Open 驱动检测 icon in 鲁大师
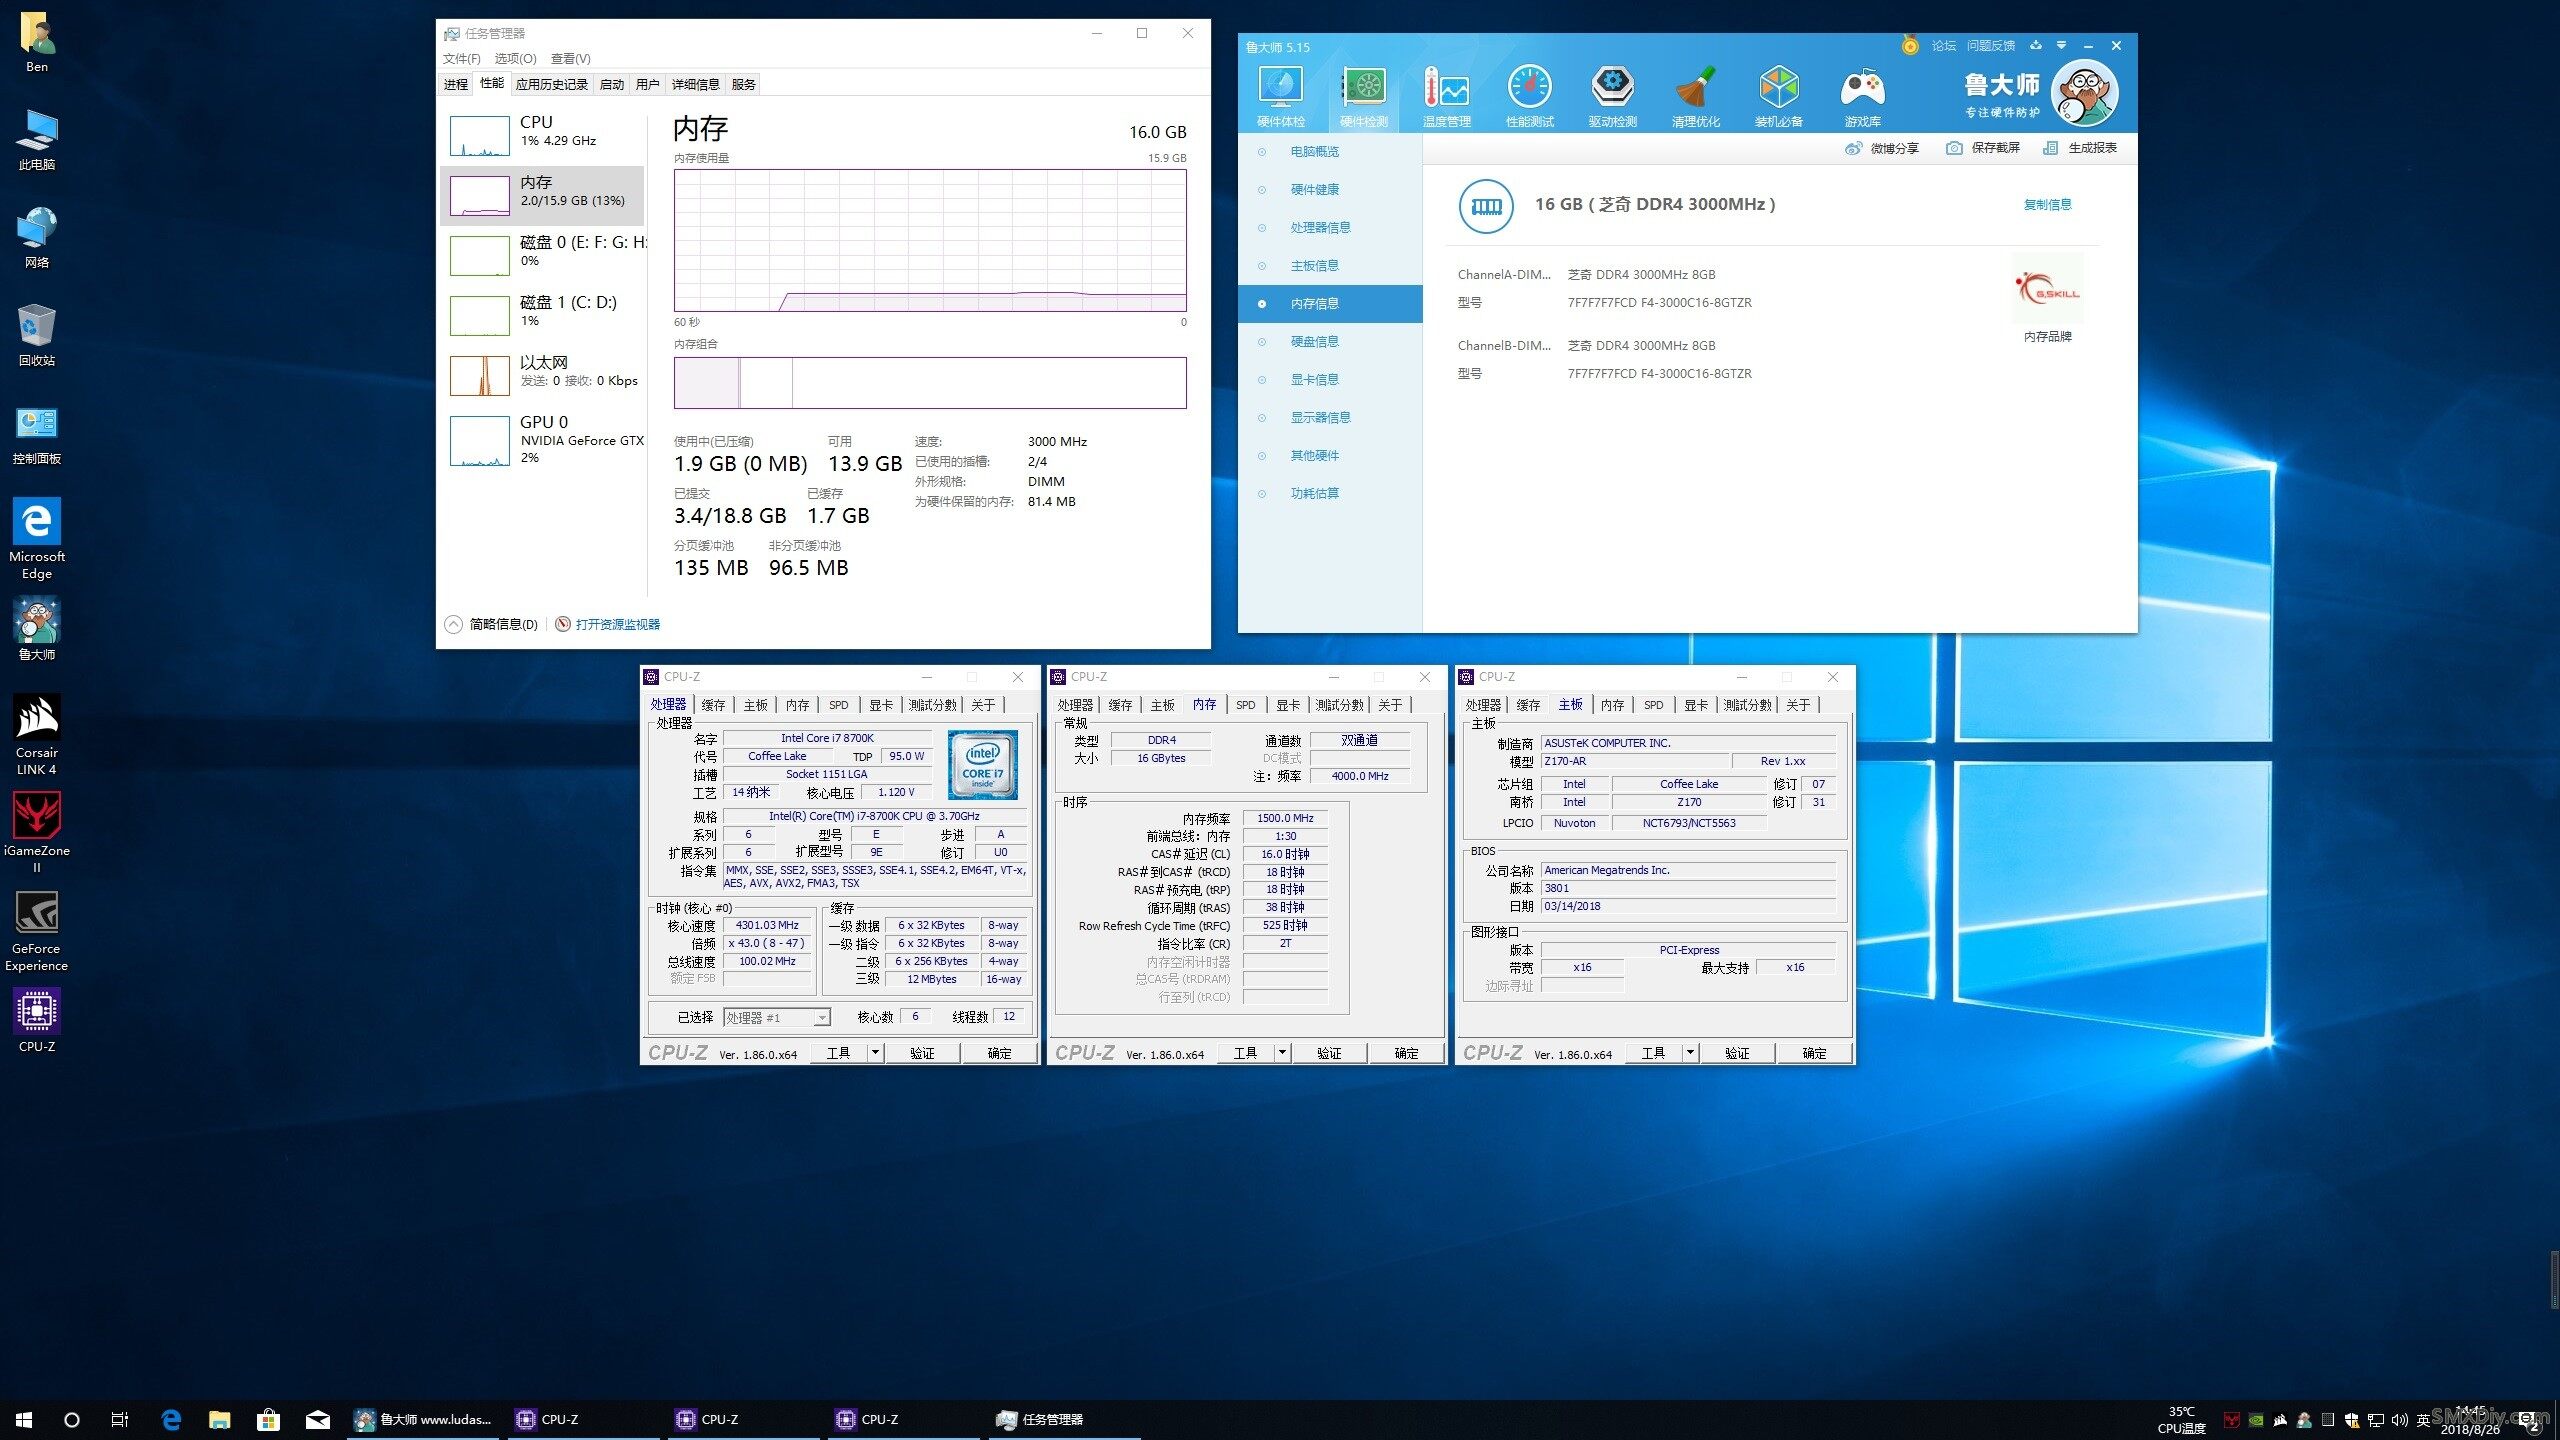 [x=1613, y=95]
